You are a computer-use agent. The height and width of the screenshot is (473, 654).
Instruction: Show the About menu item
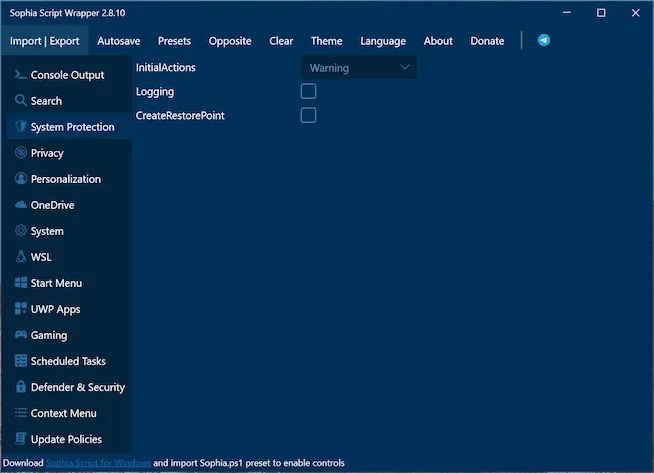point(438,41)
